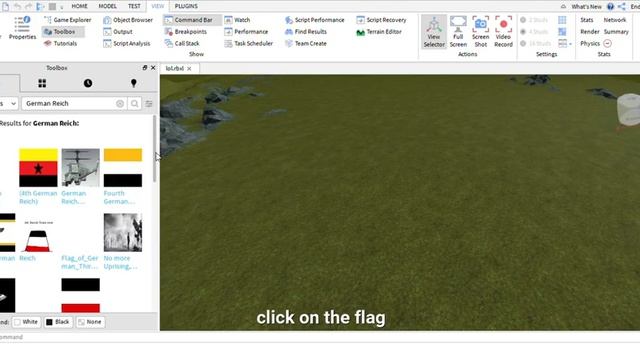
Task: Open Toolbox Recent clock tab
Action: (88, 83)
